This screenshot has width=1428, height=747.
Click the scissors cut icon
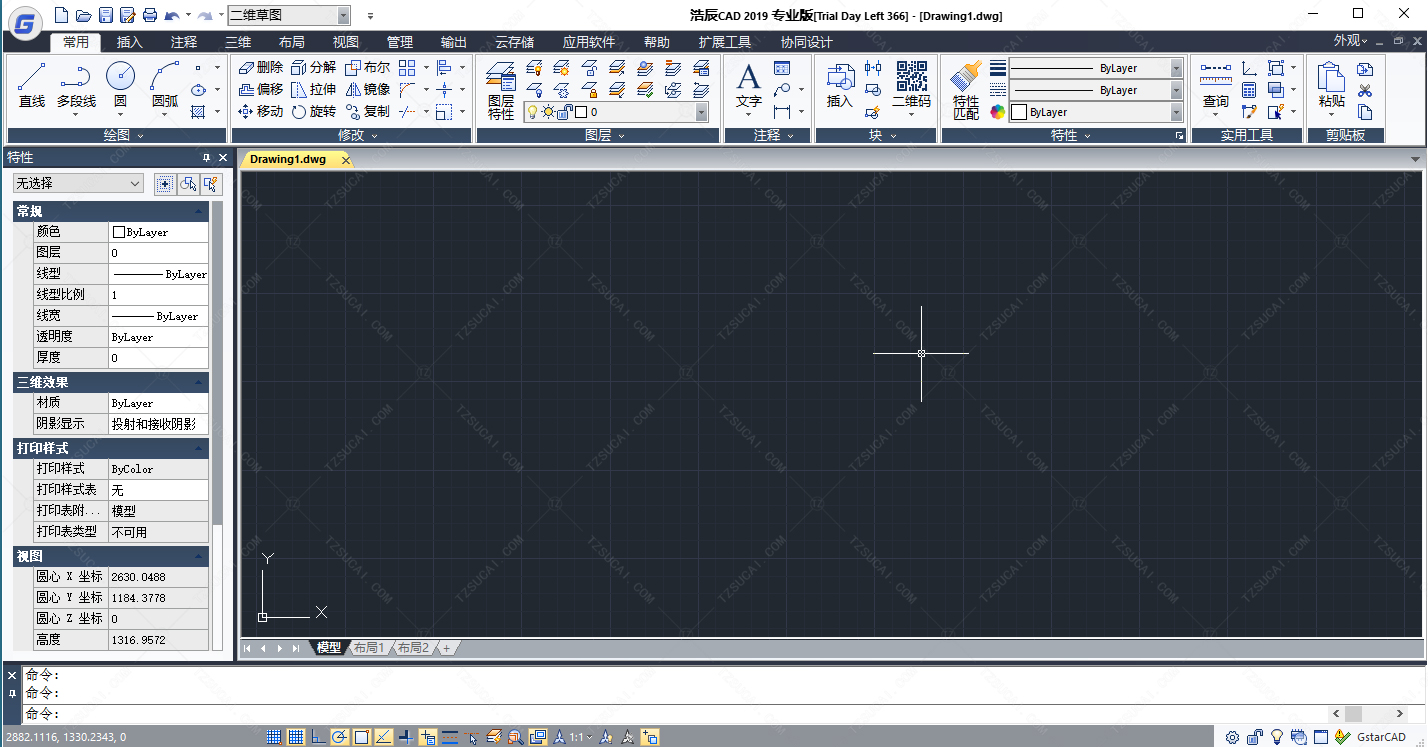coord(1365,91)
